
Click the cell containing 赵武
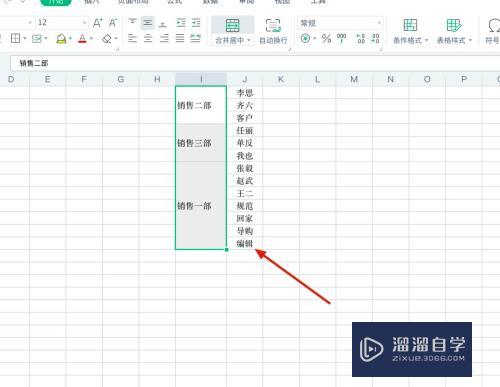245,181
